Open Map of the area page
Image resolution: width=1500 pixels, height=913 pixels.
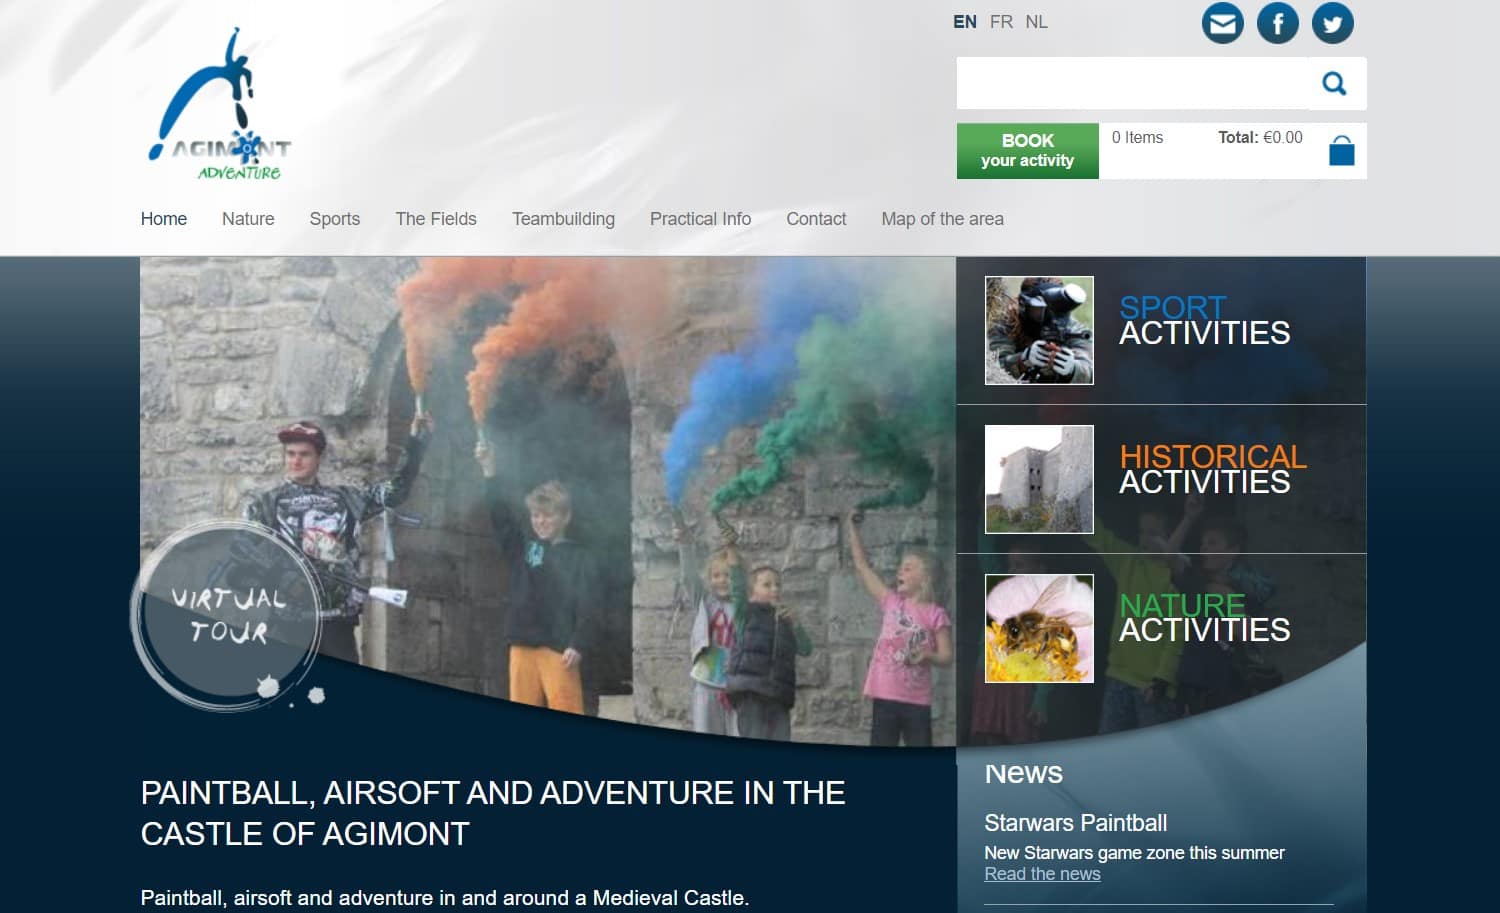[942, 219]
